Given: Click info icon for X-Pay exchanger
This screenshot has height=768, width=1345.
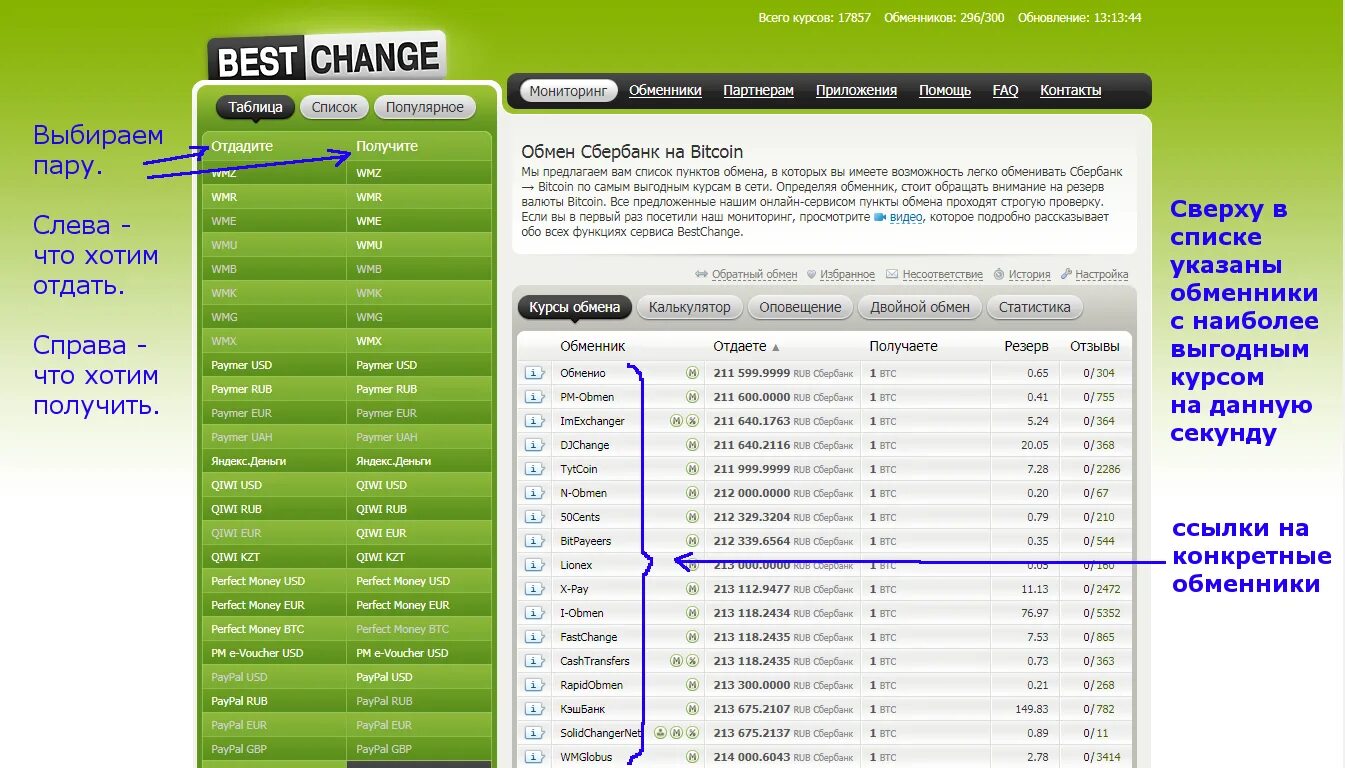Looking at the screenshot, I should click(535, 589).
